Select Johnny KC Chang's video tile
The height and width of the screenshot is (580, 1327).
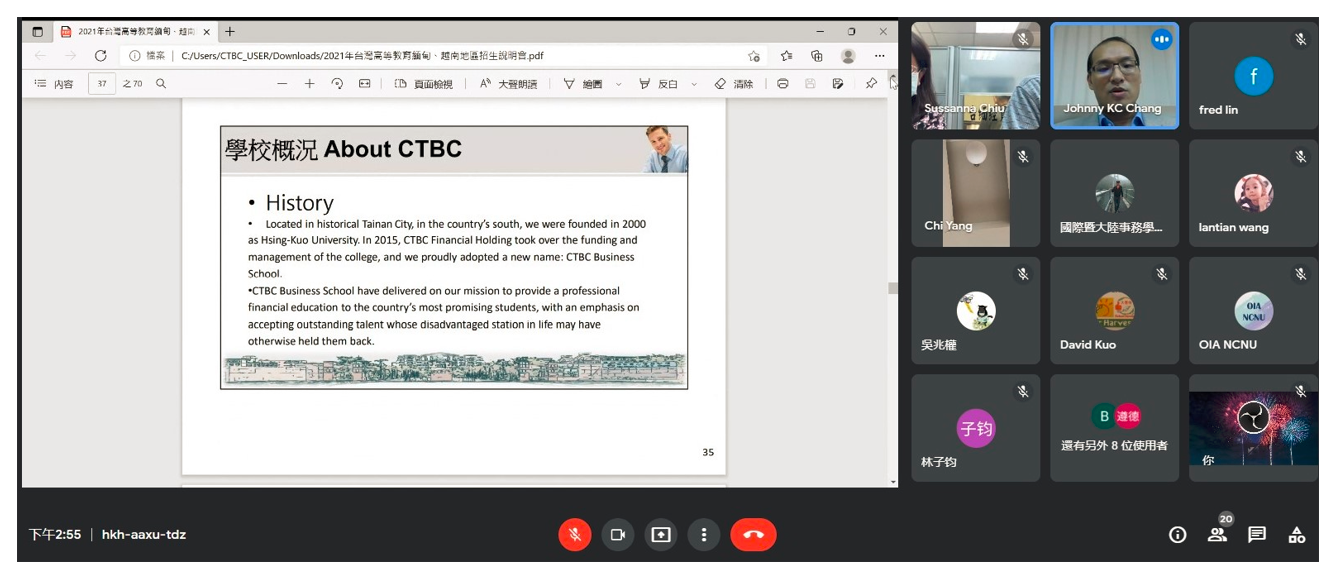(x=1114, y=76)
